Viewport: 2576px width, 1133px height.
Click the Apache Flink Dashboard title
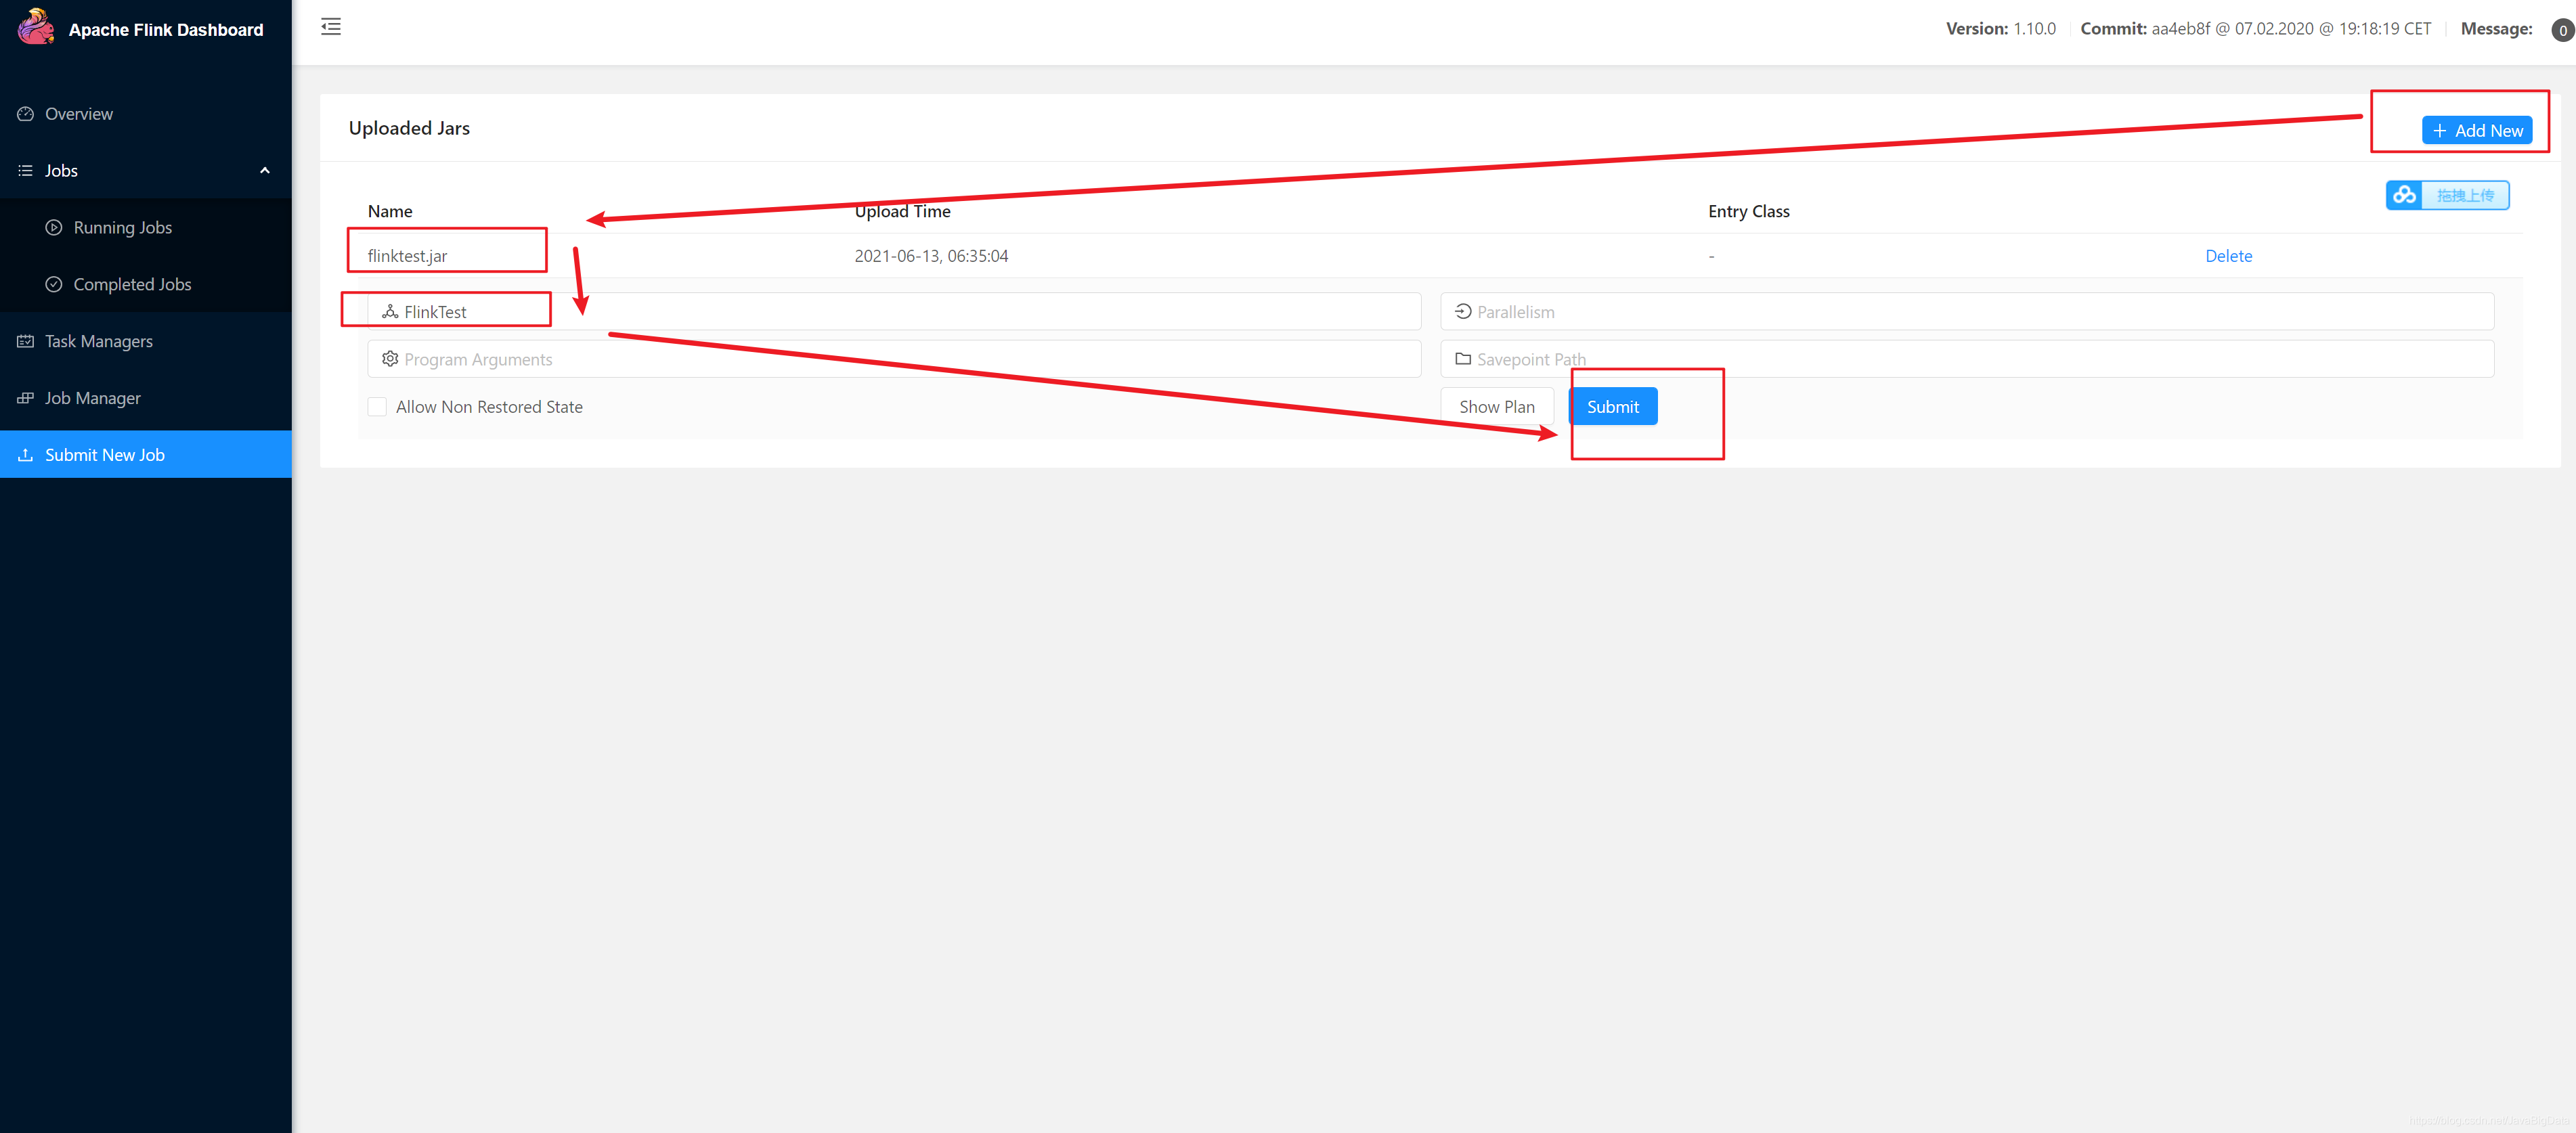click(166, 30)
